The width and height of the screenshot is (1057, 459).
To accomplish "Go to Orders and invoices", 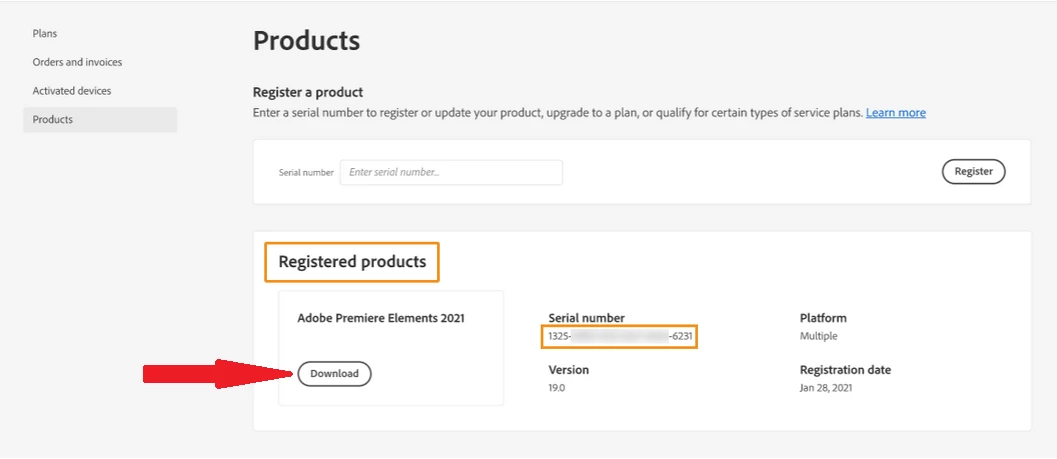I will 77,62.
